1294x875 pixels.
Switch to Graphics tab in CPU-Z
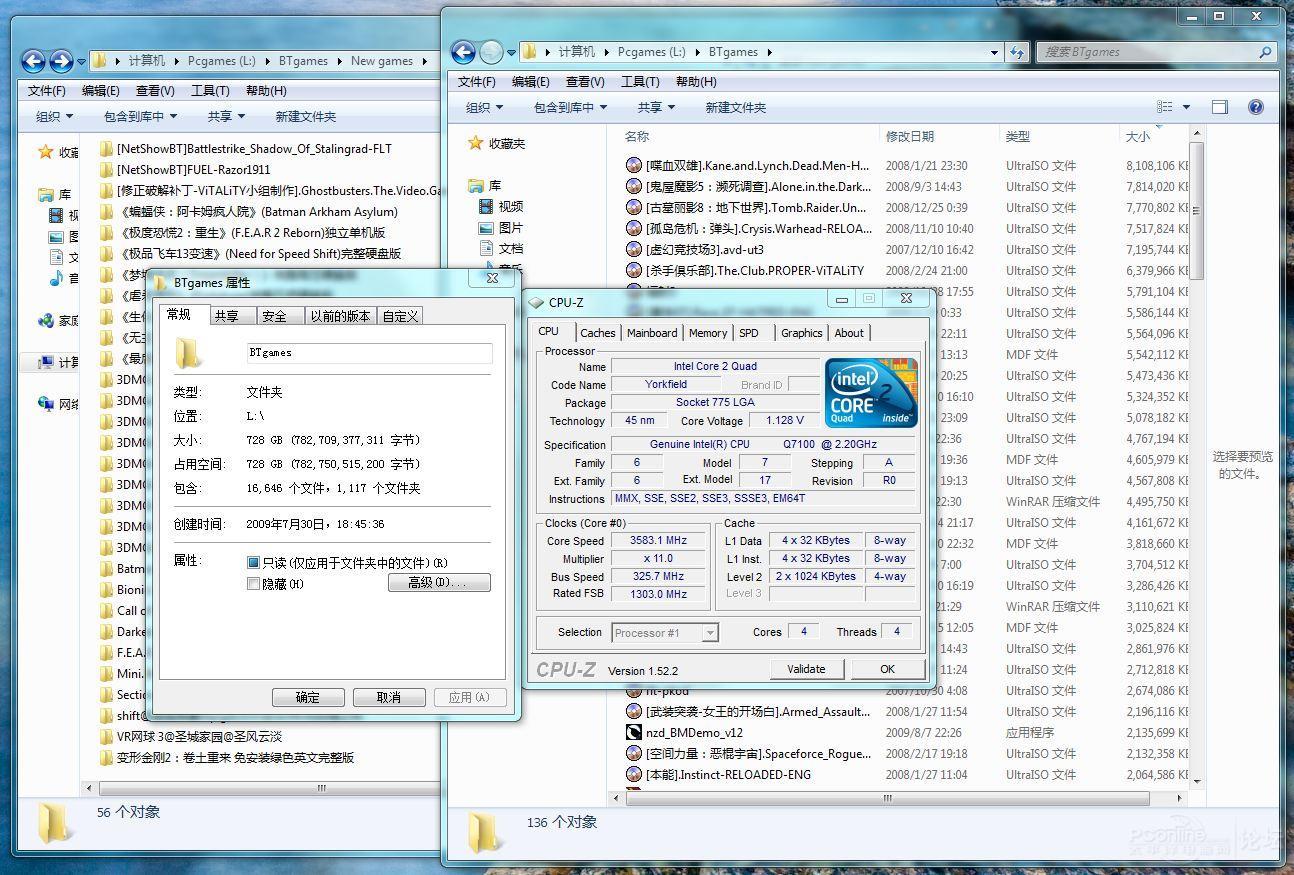[x=802, y=333]
